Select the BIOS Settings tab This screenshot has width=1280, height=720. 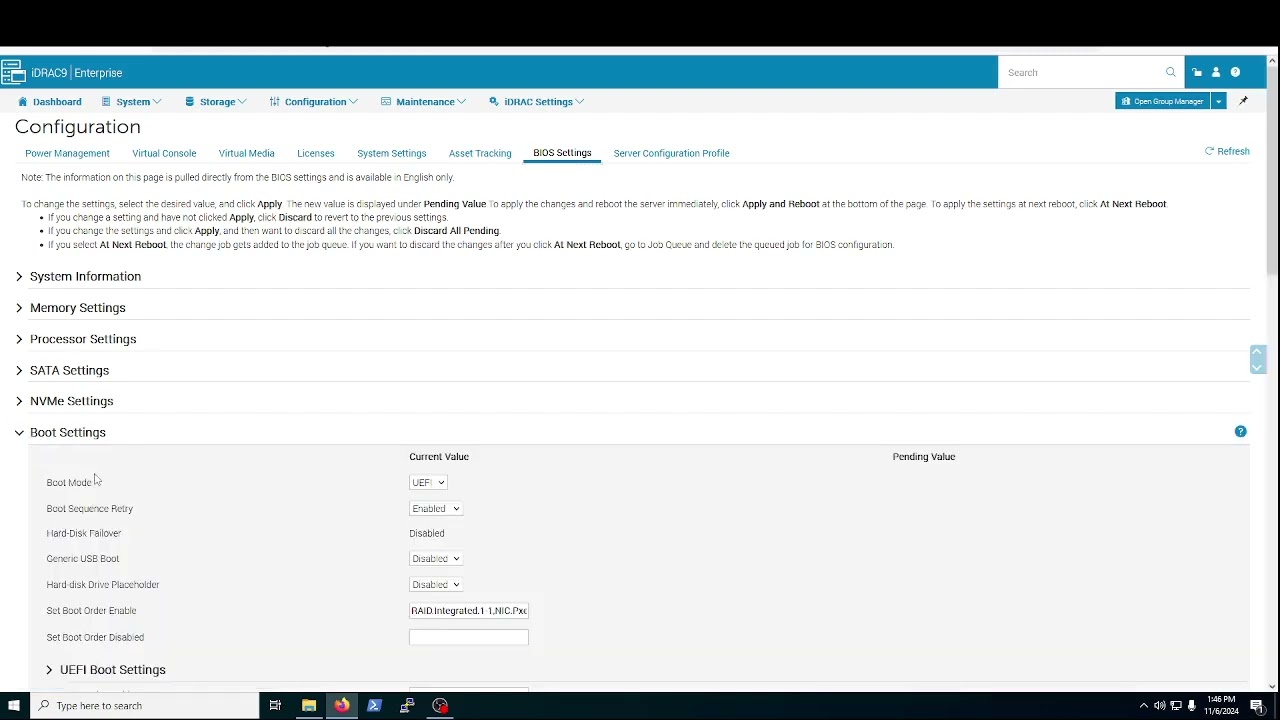(x=562, y=153)
